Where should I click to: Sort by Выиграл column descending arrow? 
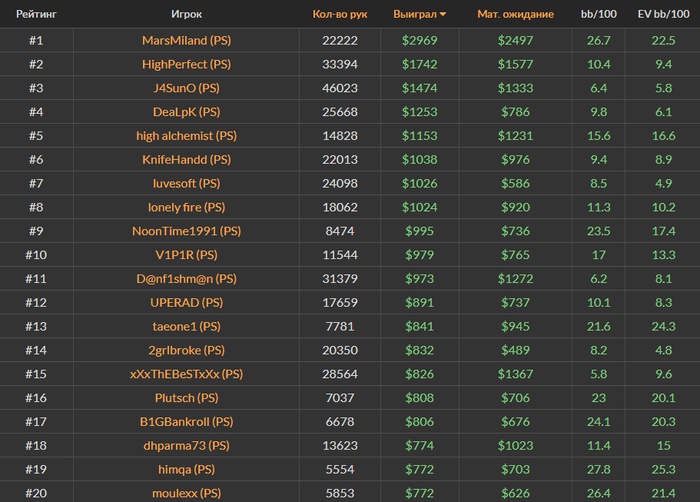[443, 15]
